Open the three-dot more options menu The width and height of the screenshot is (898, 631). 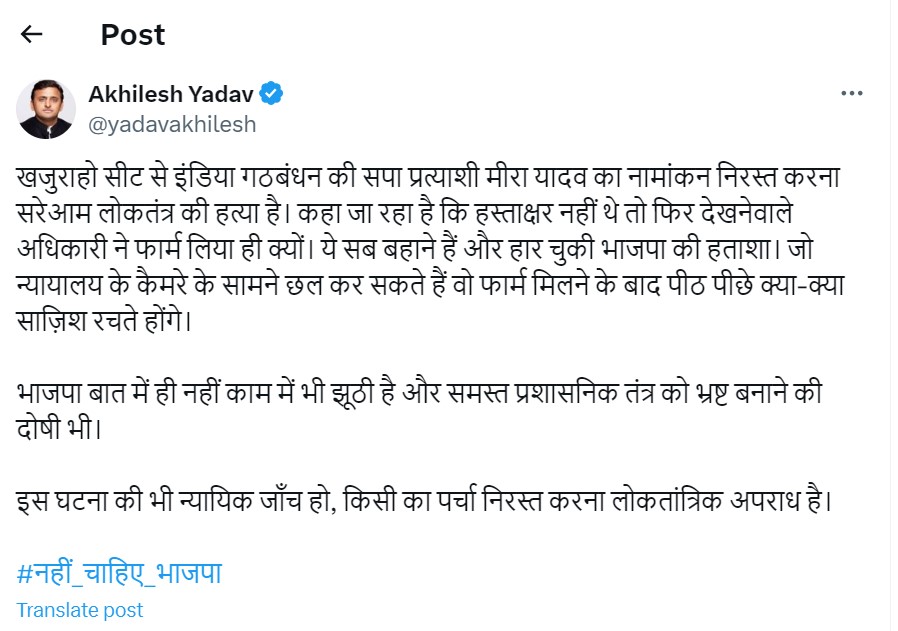coord(851,94)
